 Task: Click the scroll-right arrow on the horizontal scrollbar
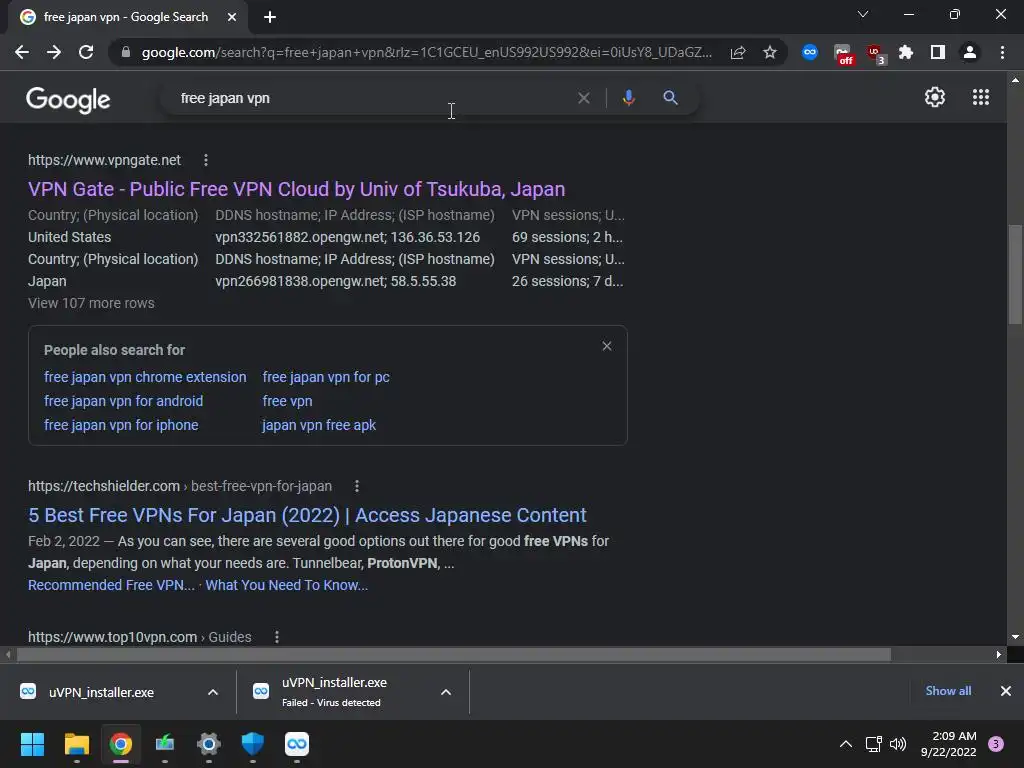[x=999, y=654]
